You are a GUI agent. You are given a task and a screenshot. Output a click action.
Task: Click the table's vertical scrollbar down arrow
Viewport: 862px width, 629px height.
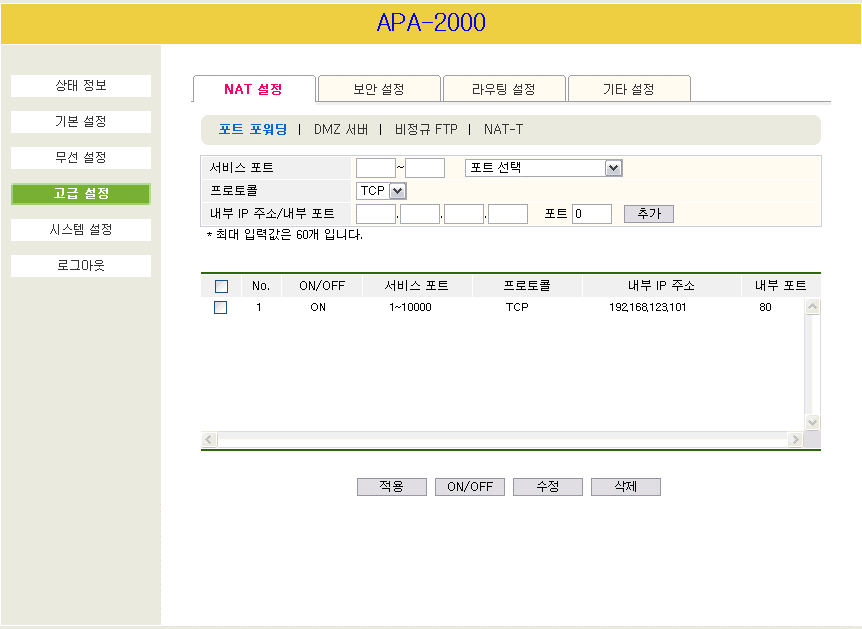pyautogui.click(x=812, y=423)
